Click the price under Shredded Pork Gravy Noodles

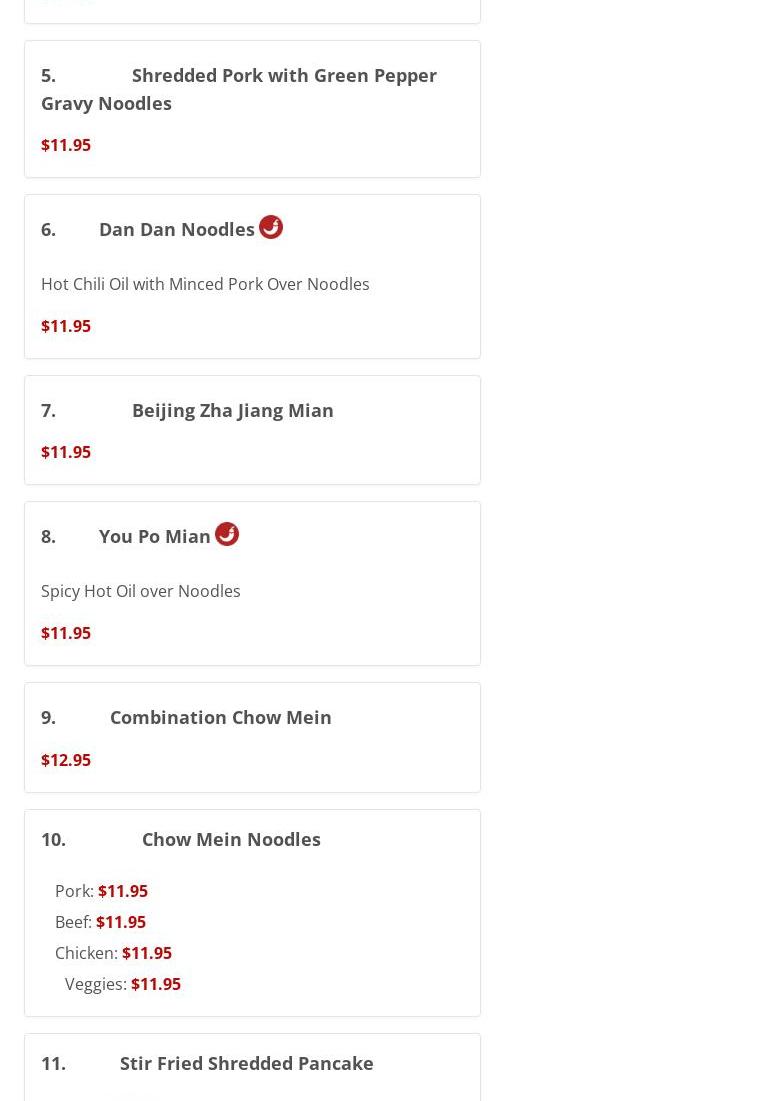coord(66,145)
